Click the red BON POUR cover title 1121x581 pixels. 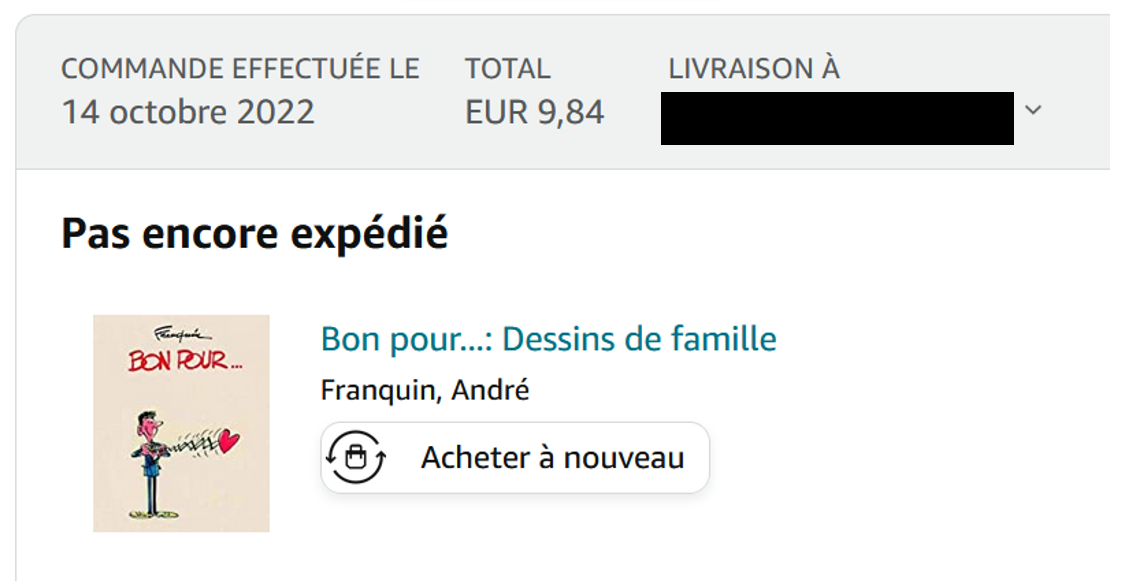click(184, 360)
